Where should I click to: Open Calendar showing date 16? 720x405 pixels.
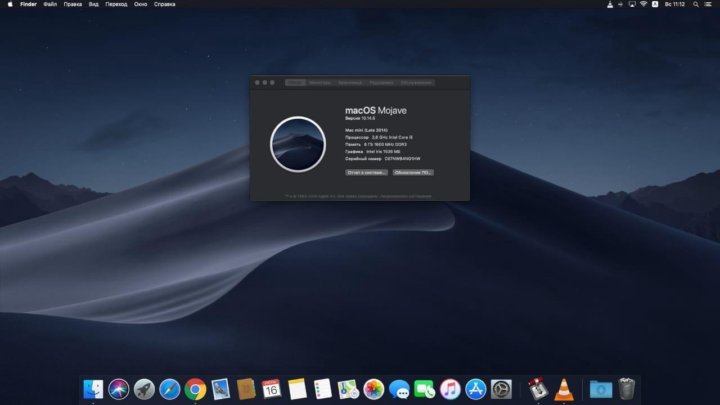click(271, 389)
